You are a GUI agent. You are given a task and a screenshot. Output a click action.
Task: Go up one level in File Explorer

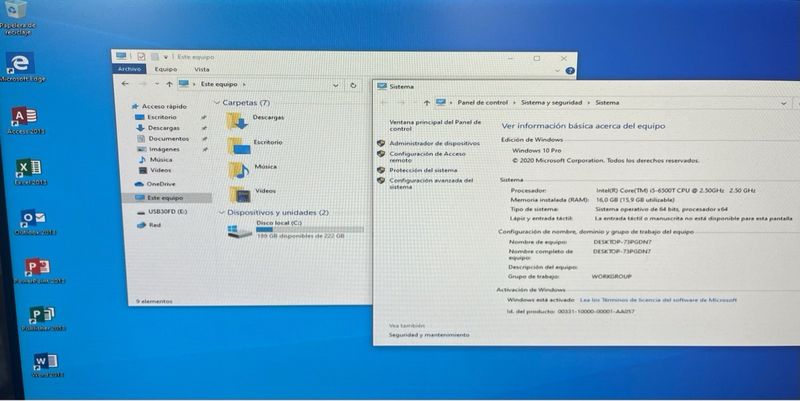169,84
